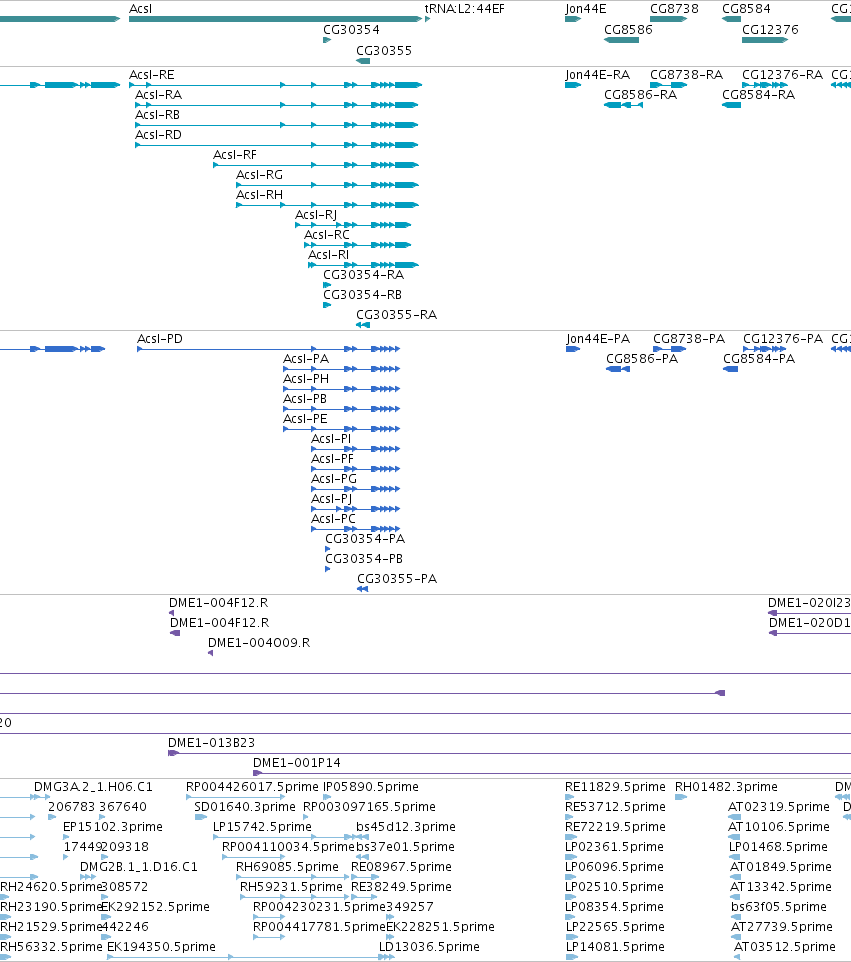851x962 pixels.
Task: Click the Acsl-RF transcript label
Action: pyautogui.click(x=235, y=155)
